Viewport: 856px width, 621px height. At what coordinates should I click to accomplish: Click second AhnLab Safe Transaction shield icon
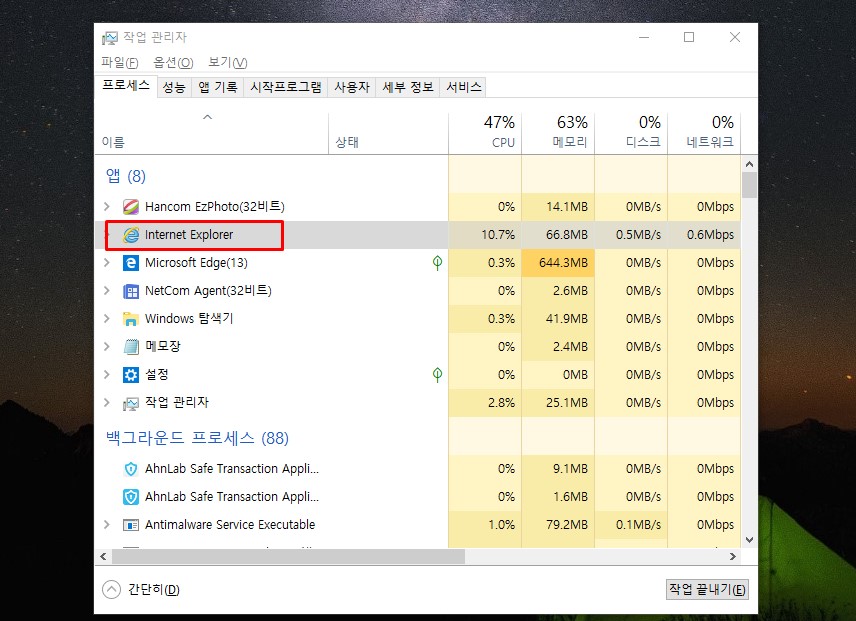pos(130,497)
